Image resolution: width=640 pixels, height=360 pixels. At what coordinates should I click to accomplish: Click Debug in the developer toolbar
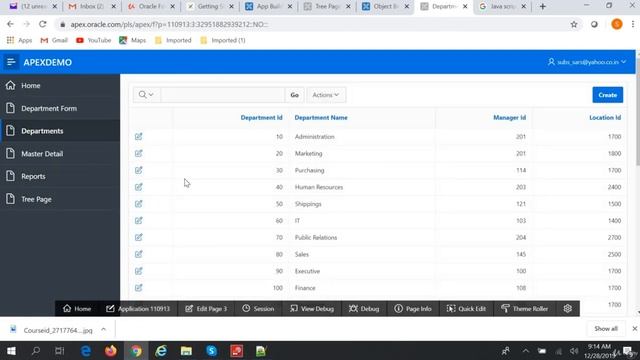click(x=364, y=309)
